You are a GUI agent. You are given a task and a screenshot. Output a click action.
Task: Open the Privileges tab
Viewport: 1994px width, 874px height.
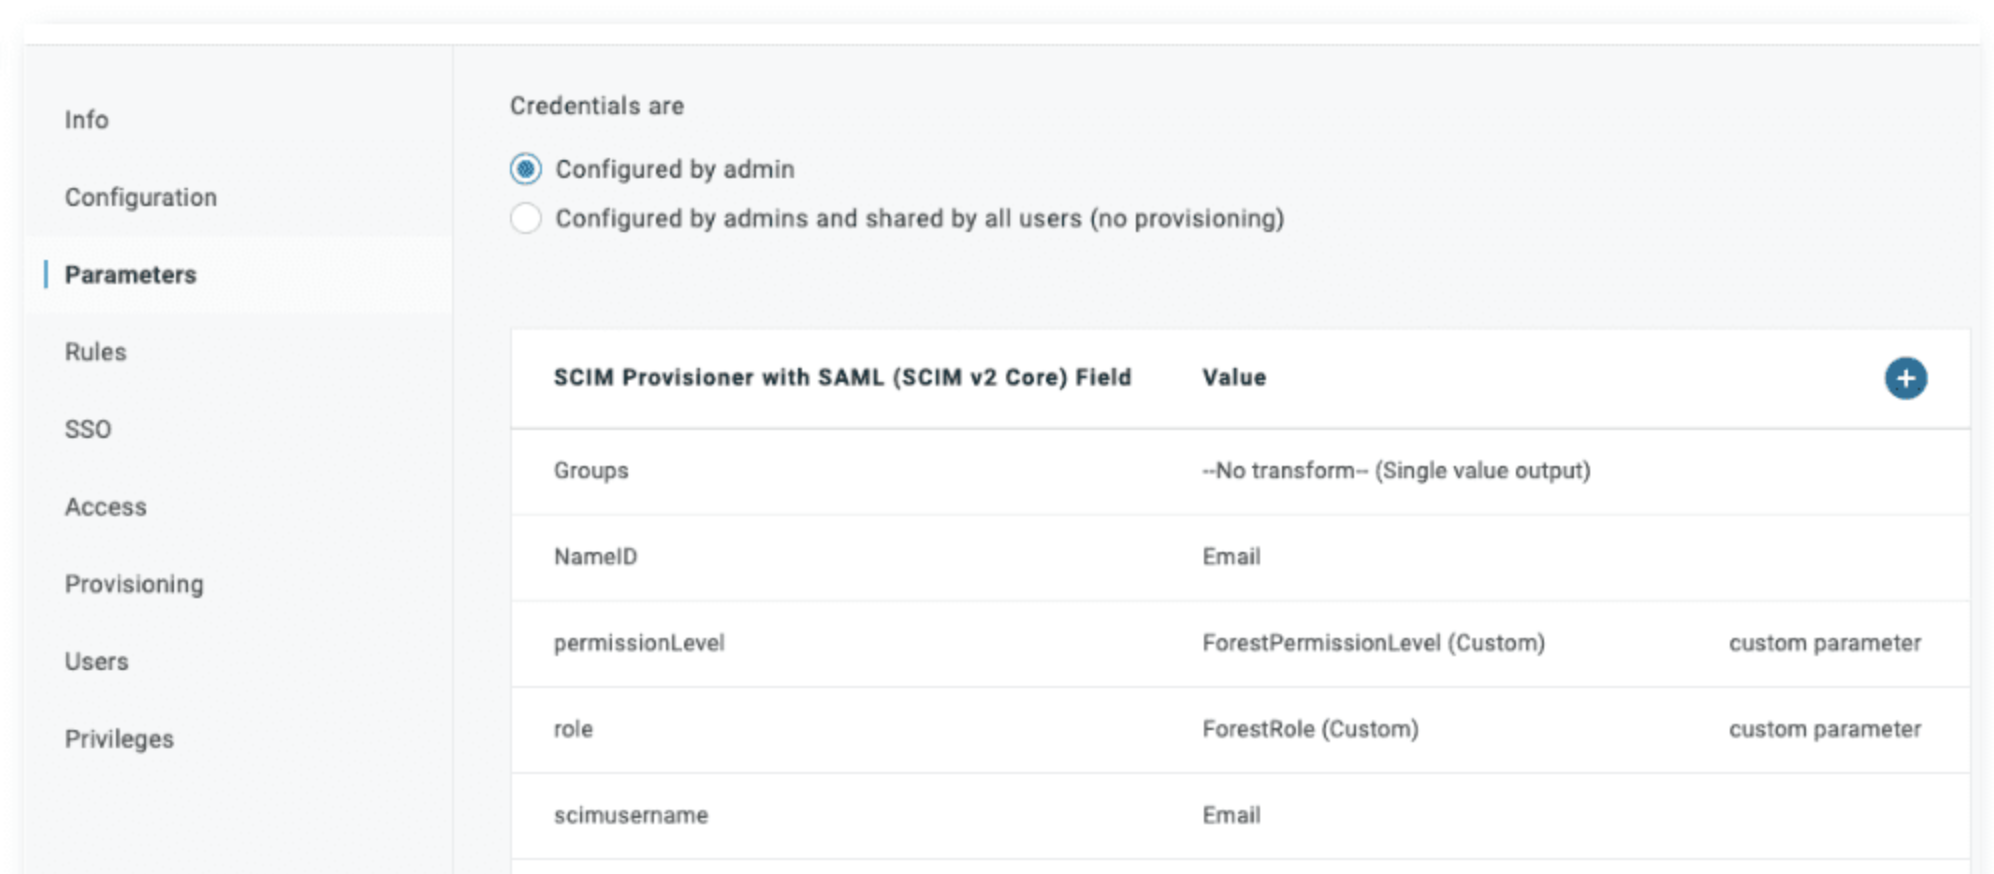coord(119,739)
